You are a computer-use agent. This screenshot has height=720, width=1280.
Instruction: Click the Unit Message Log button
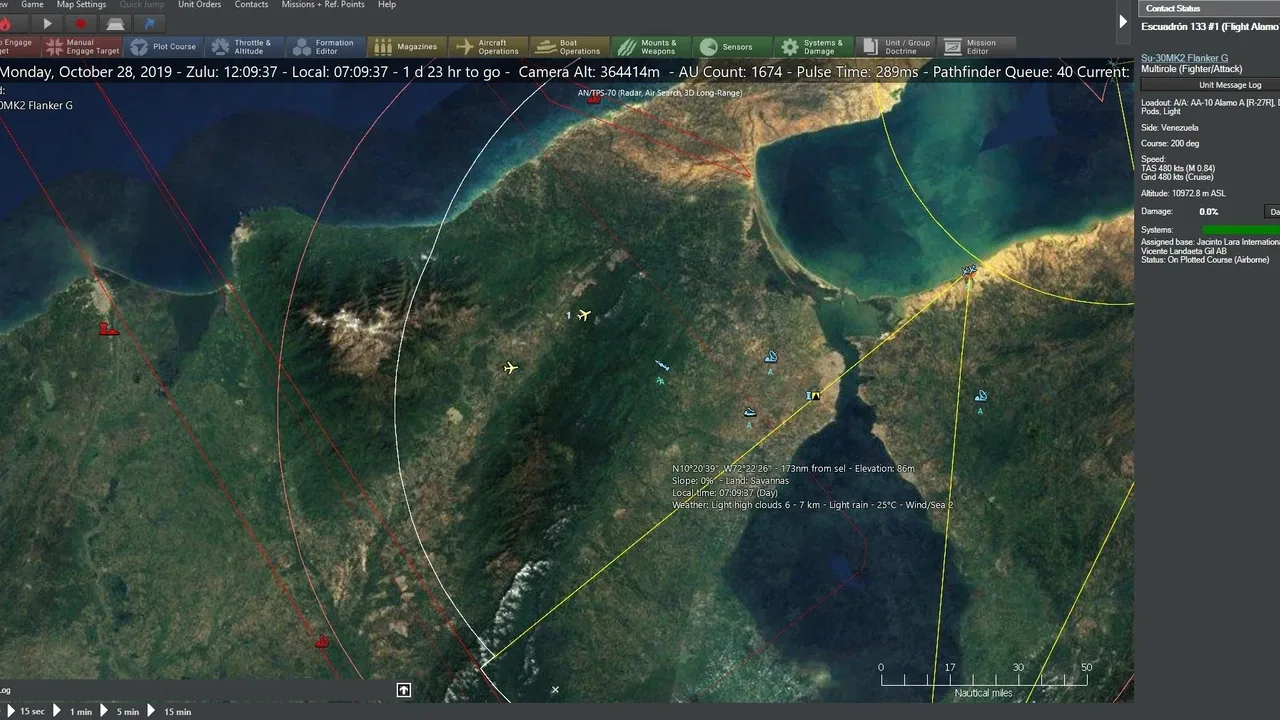coord(1230,85)
